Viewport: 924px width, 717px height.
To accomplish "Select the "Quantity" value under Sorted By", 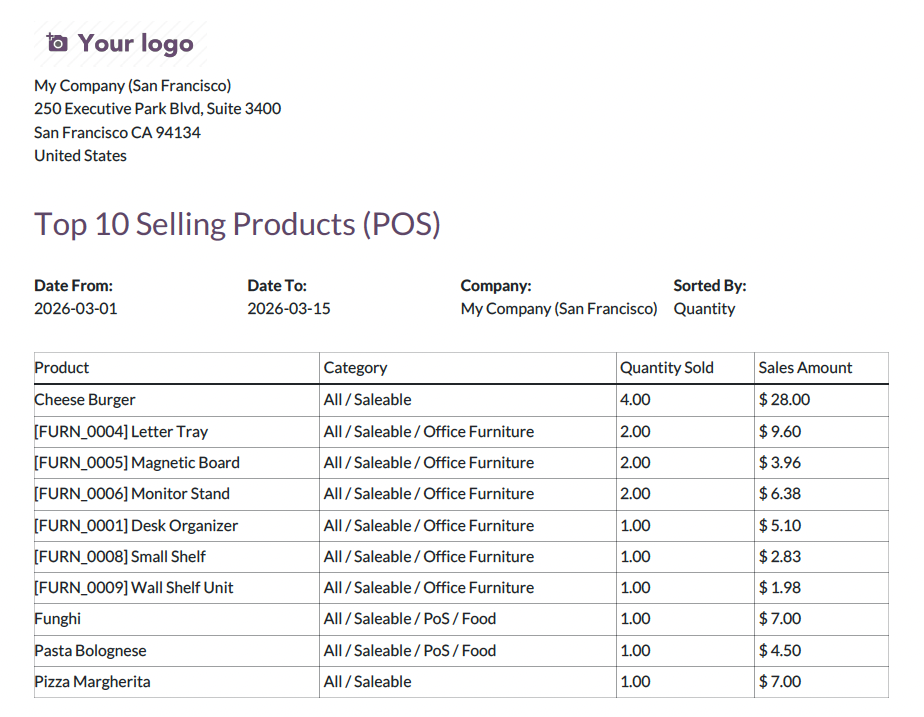I will pyautogui.click(x=704, y=309).
